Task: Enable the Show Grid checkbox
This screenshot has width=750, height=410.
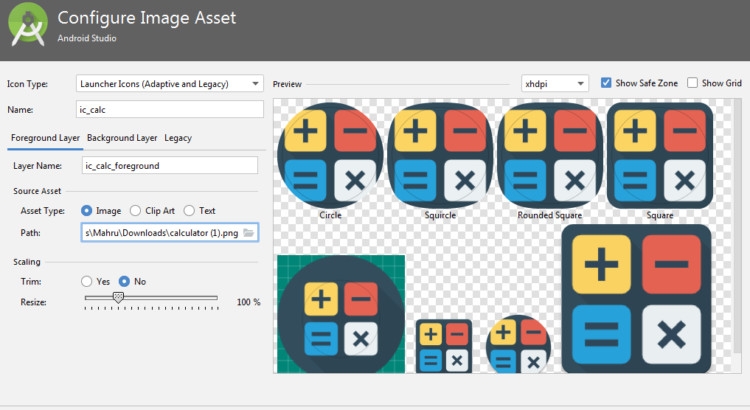Action: point(693,83)
